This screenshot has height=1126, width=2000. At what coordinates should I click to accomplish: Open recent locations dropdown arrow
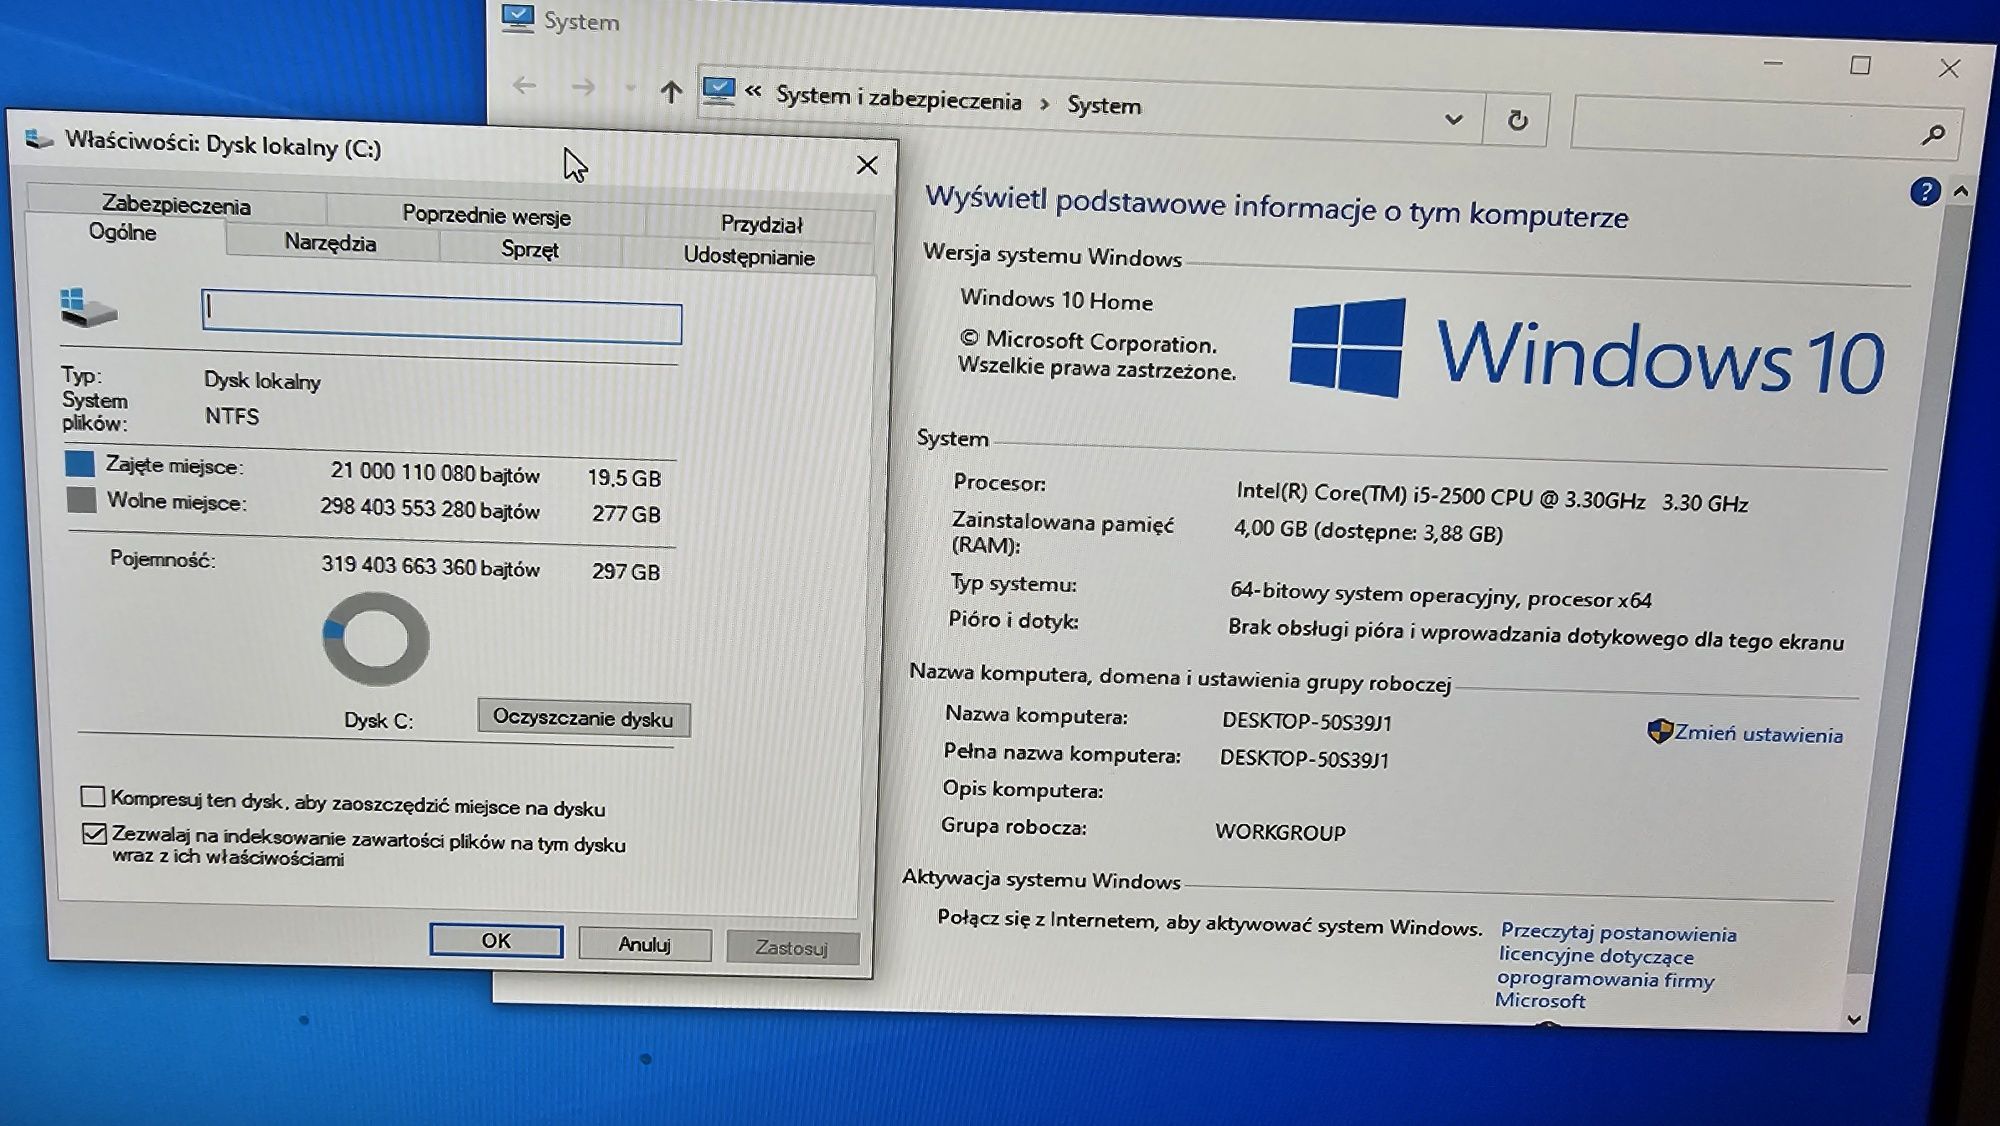tap(630, 89)
